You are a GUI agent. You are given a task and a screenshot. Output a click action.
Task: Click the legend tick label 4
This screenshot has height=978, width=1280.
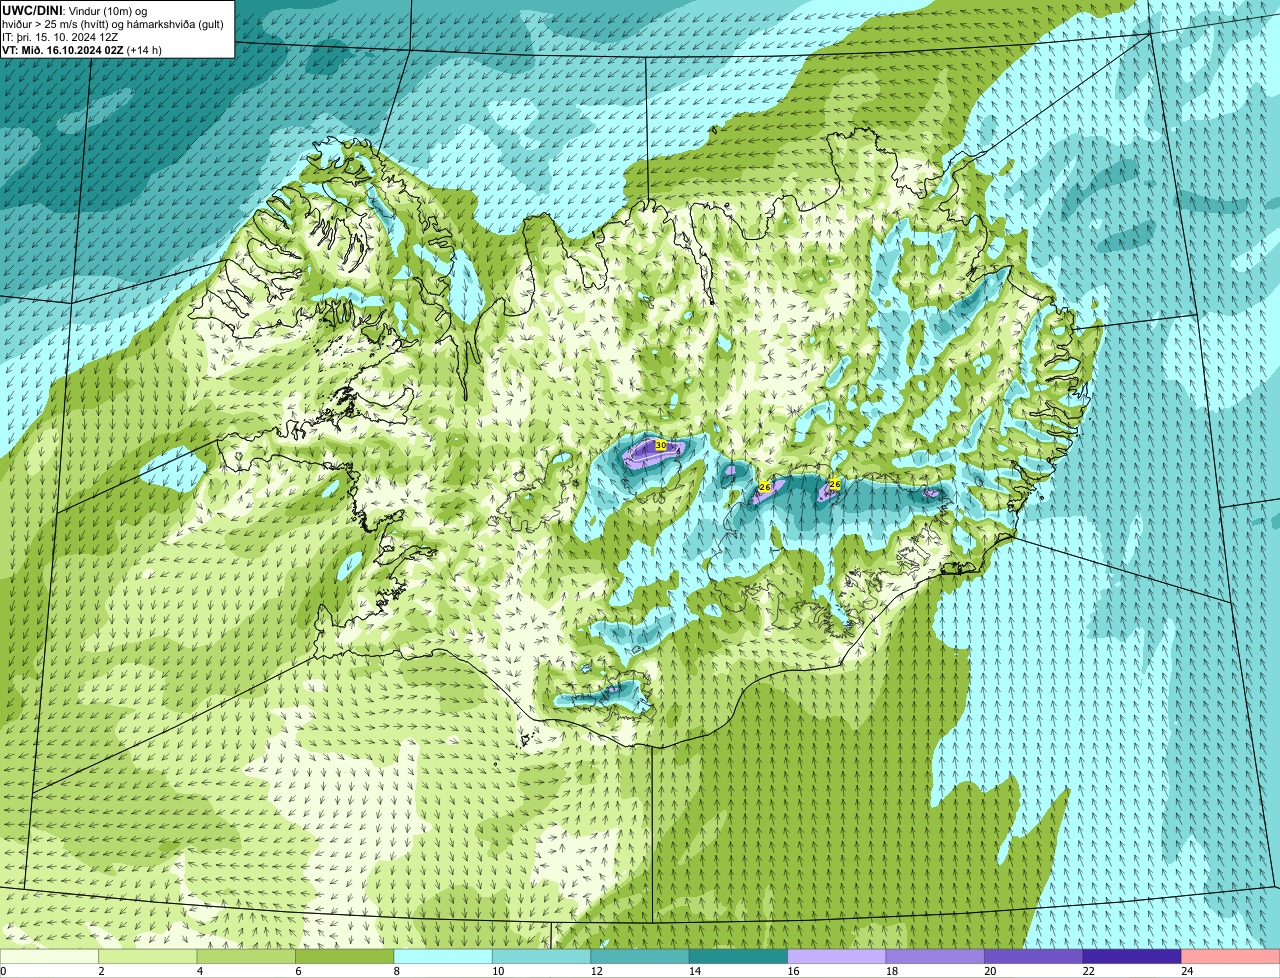point(199,970)
